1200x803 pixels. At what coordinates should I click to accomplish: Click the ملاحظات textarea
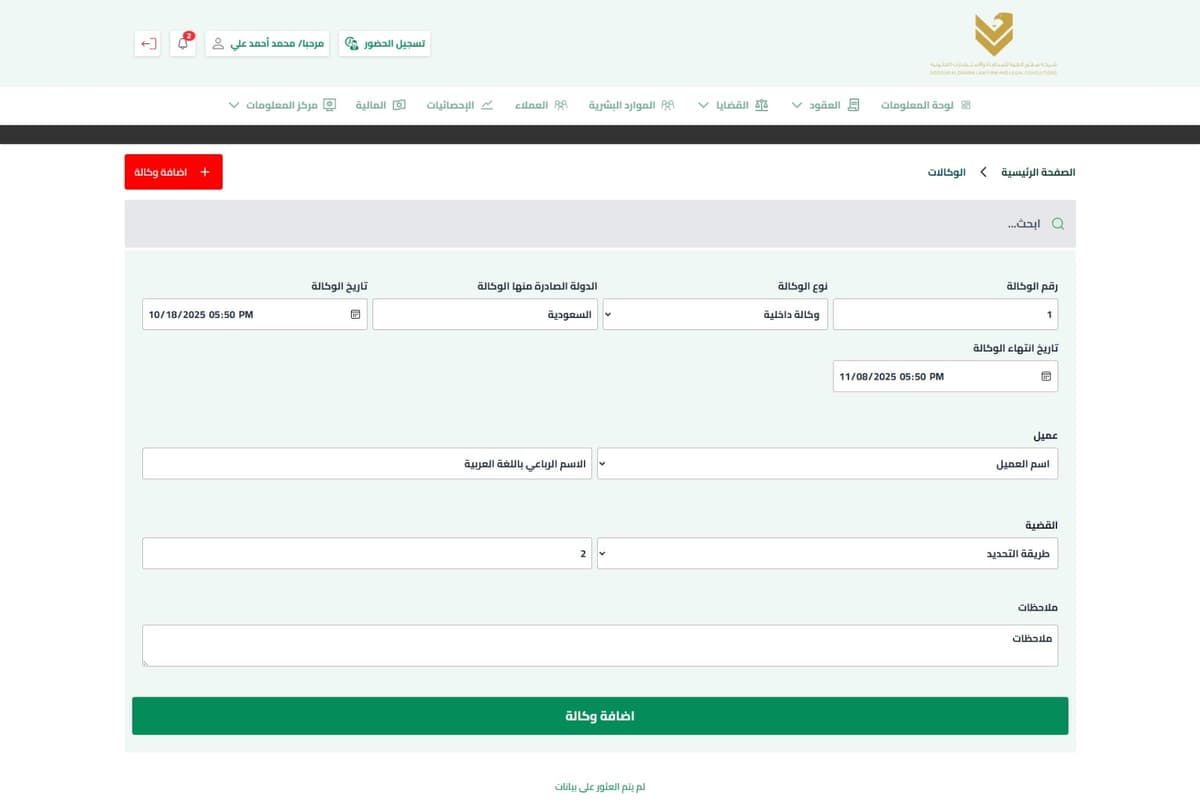[600, 645]
